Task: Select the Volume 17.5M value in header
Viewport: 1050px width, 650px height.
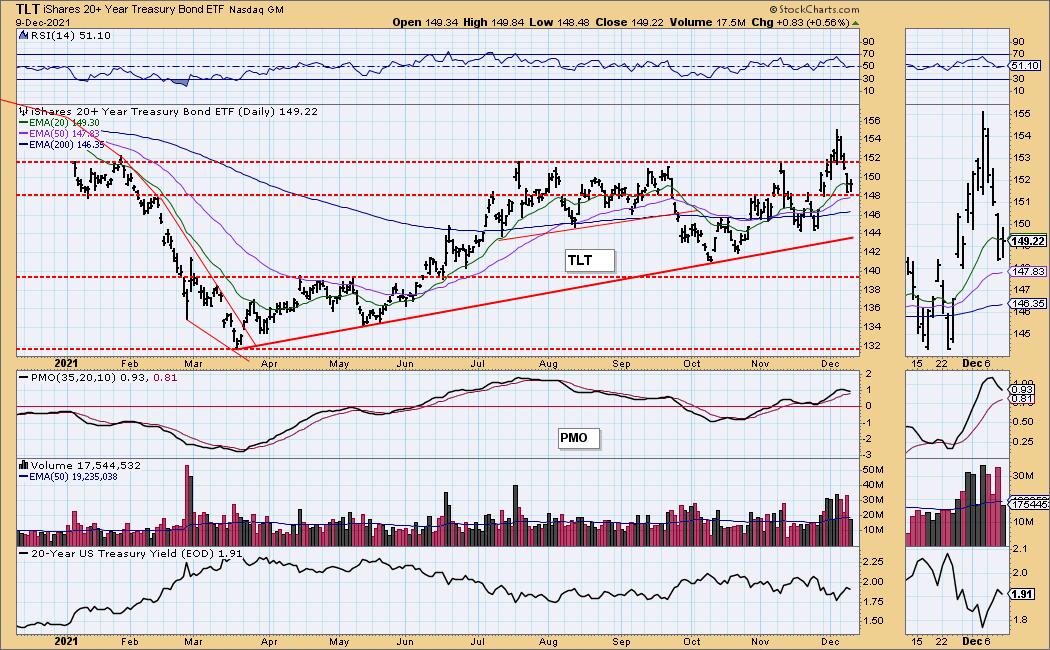Action: [706, 22]
